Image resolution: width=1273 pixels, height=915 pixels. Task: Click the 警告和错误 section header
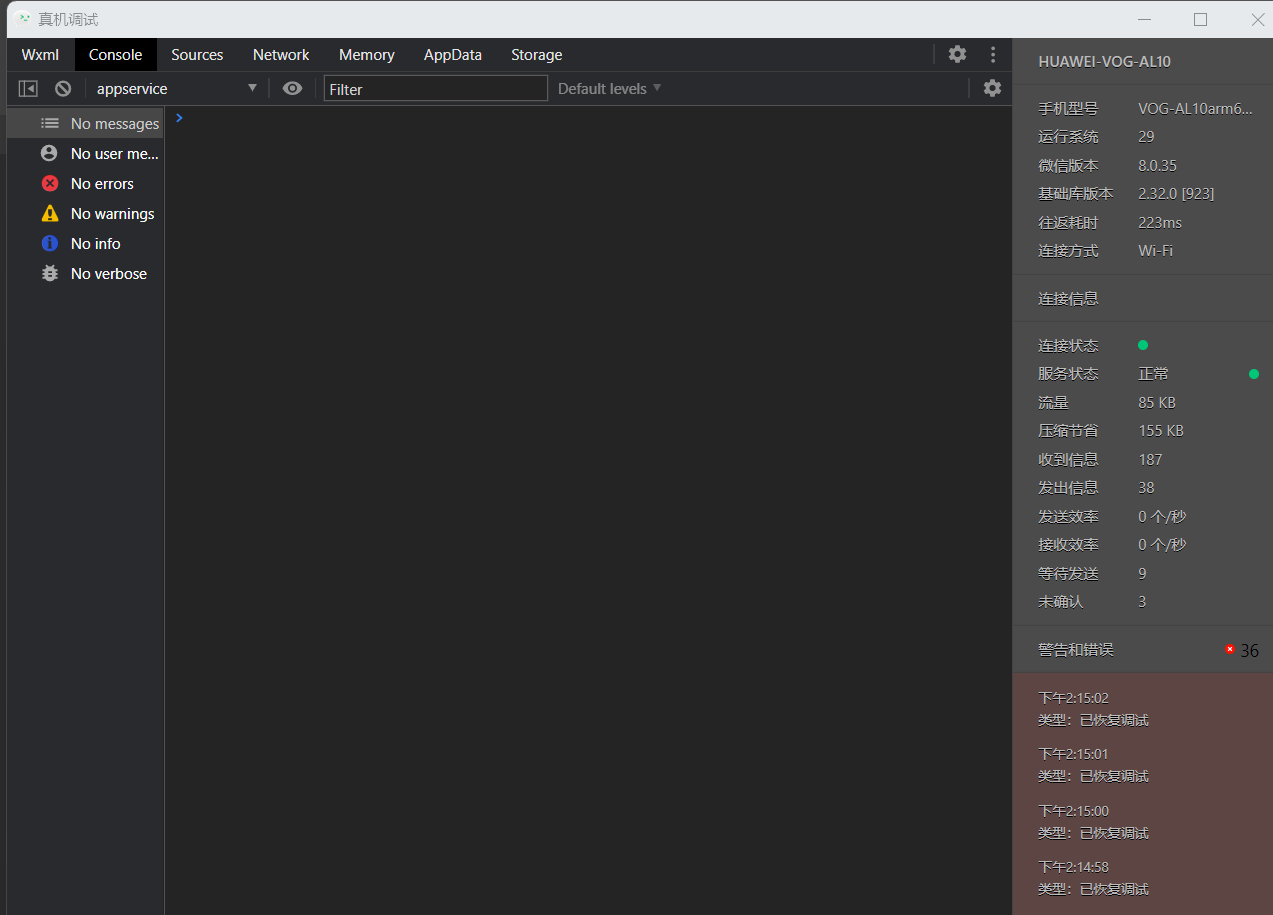pos(1075,650)
